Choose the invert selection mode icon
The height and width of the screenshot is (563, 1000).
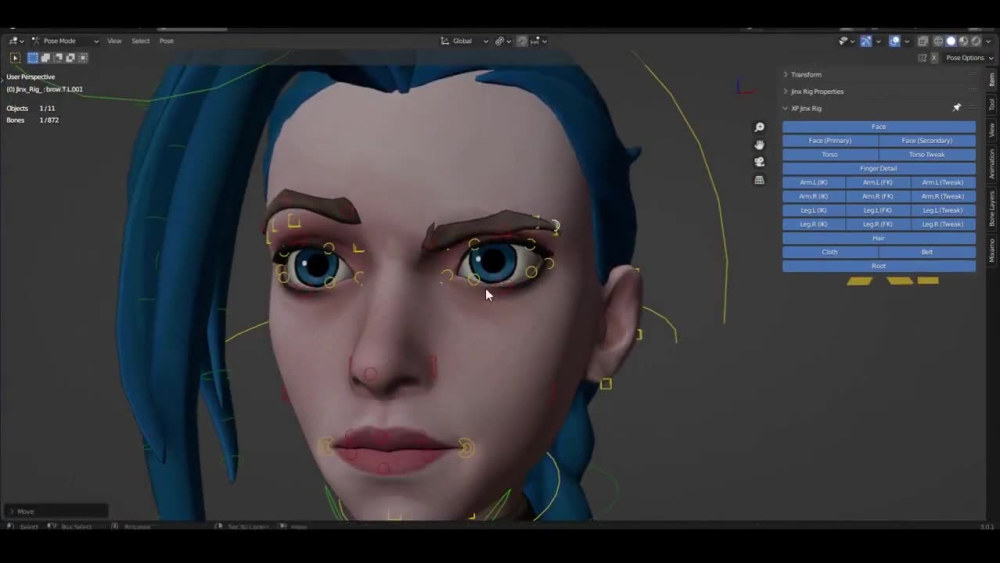(x=70, y=57)
